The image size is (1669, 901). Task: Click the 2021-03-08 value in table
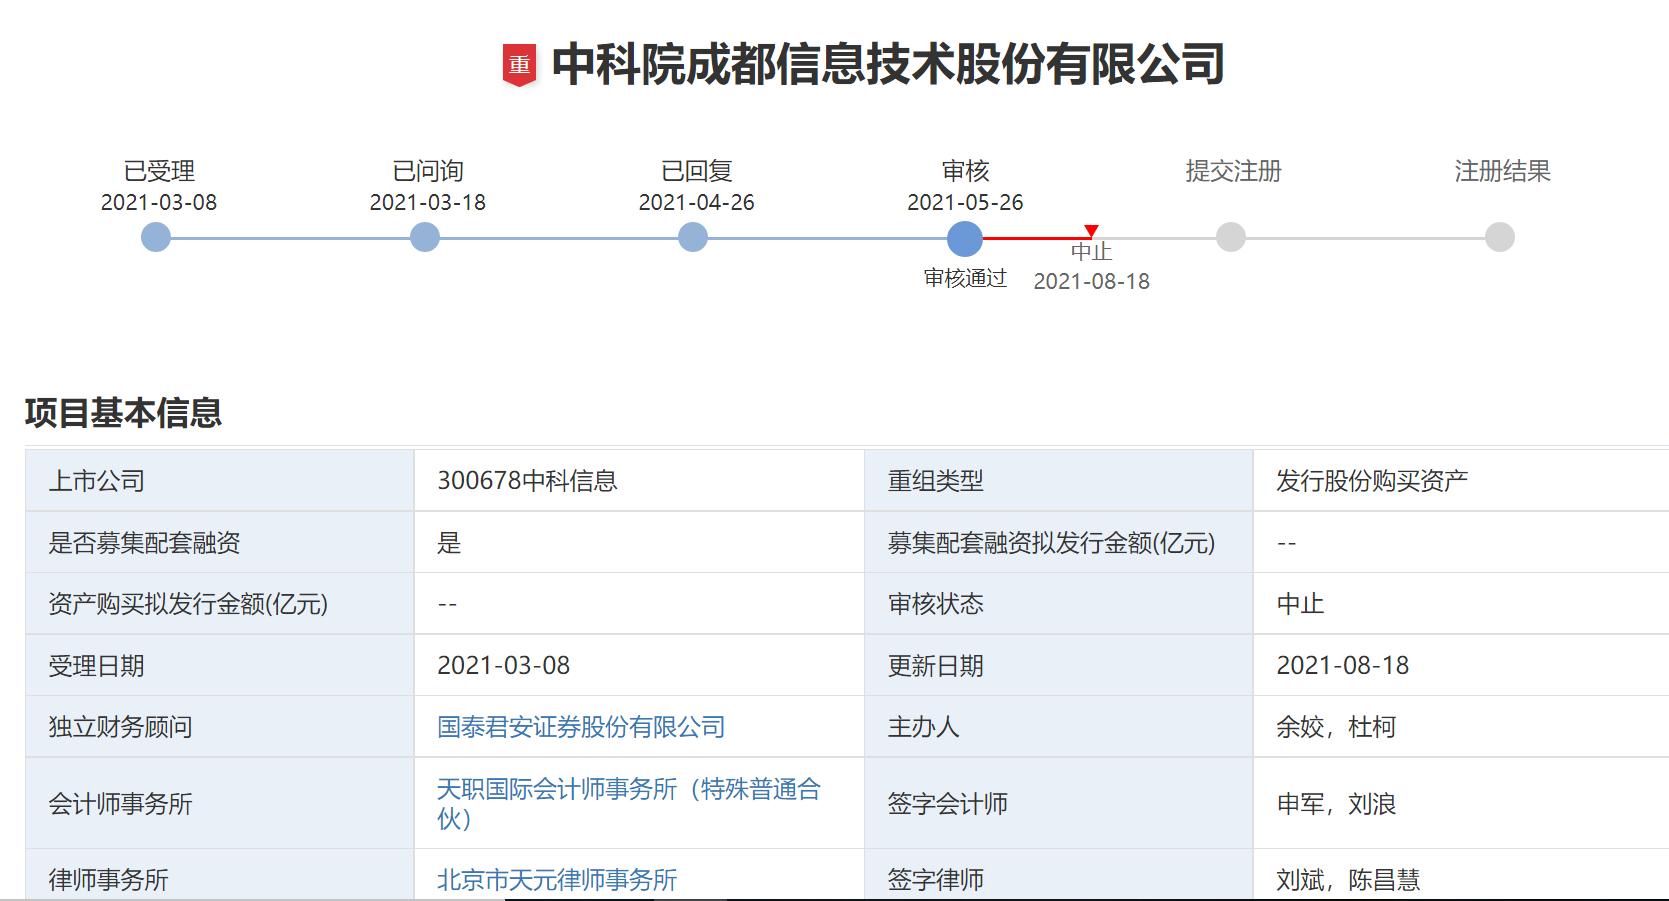click(503, 666)
